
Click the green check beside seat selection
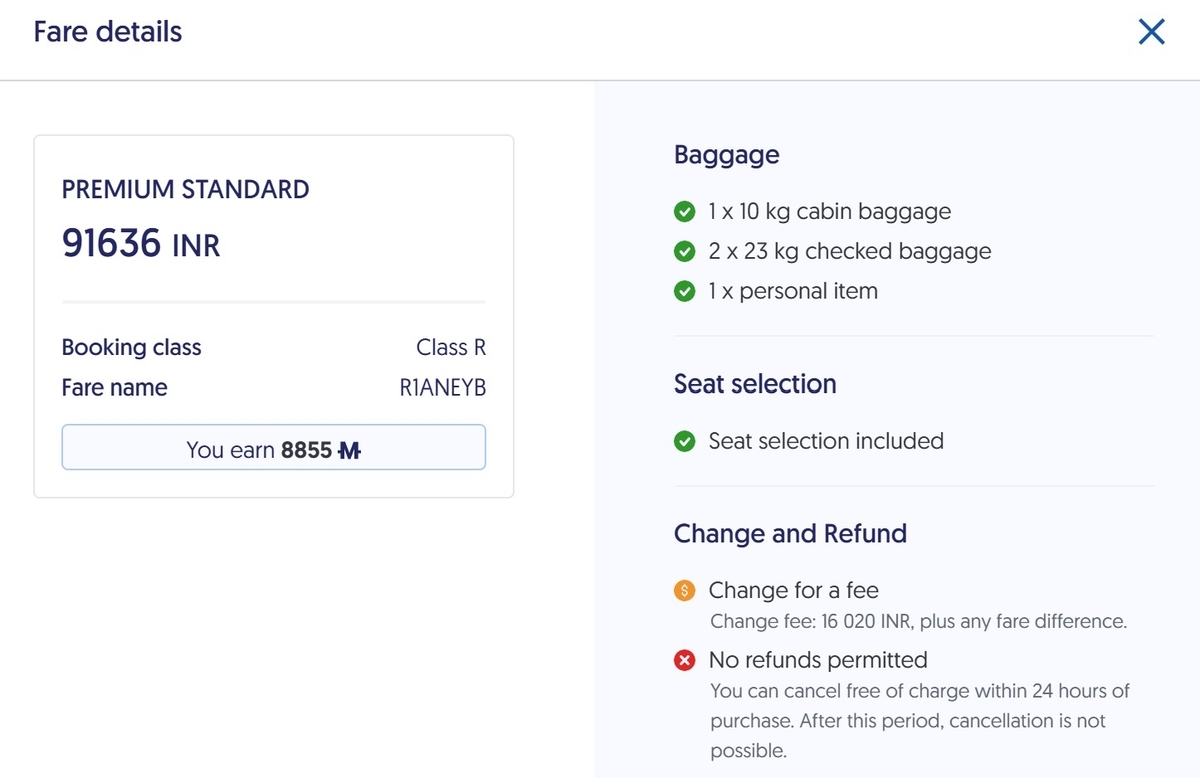point(685,441)
